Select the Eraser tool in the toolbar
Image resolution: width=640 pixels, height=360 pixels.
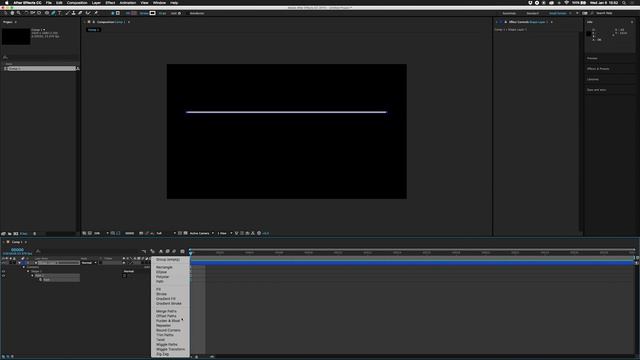[80, 13]
